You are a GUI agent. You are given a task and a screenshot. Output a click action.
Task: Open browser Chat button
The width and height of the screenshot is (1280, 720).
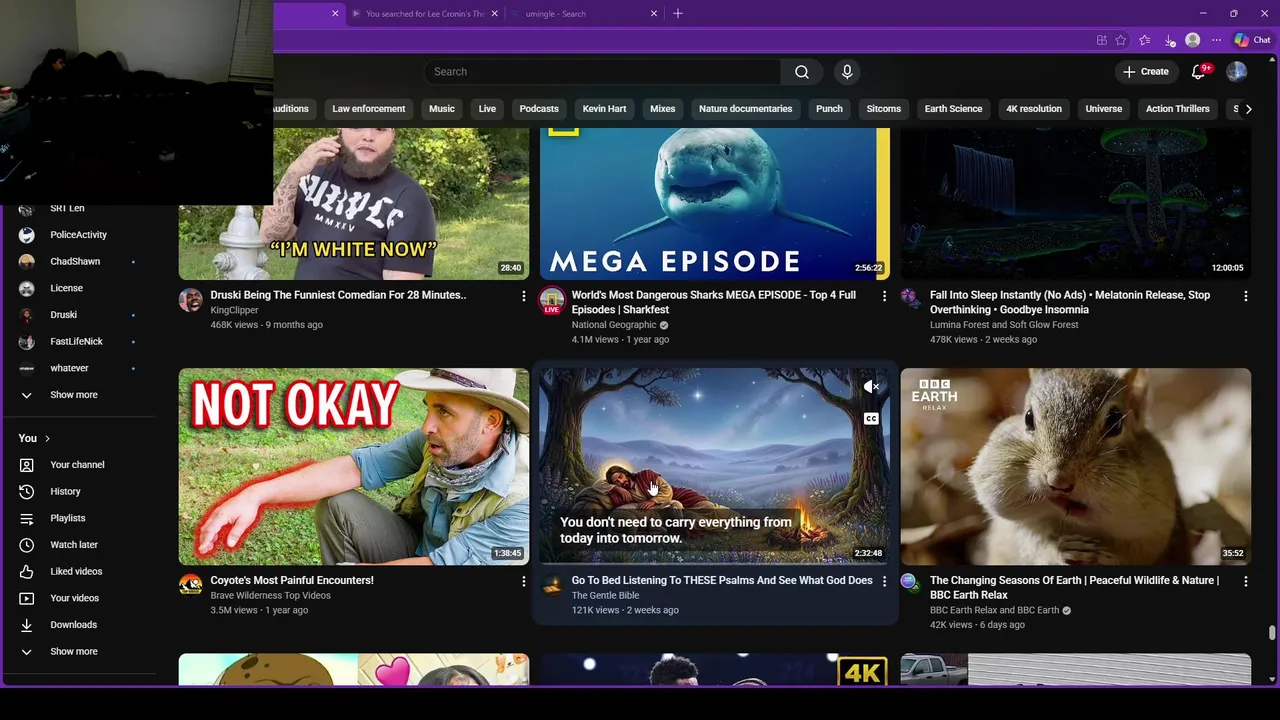(1252, 40)
